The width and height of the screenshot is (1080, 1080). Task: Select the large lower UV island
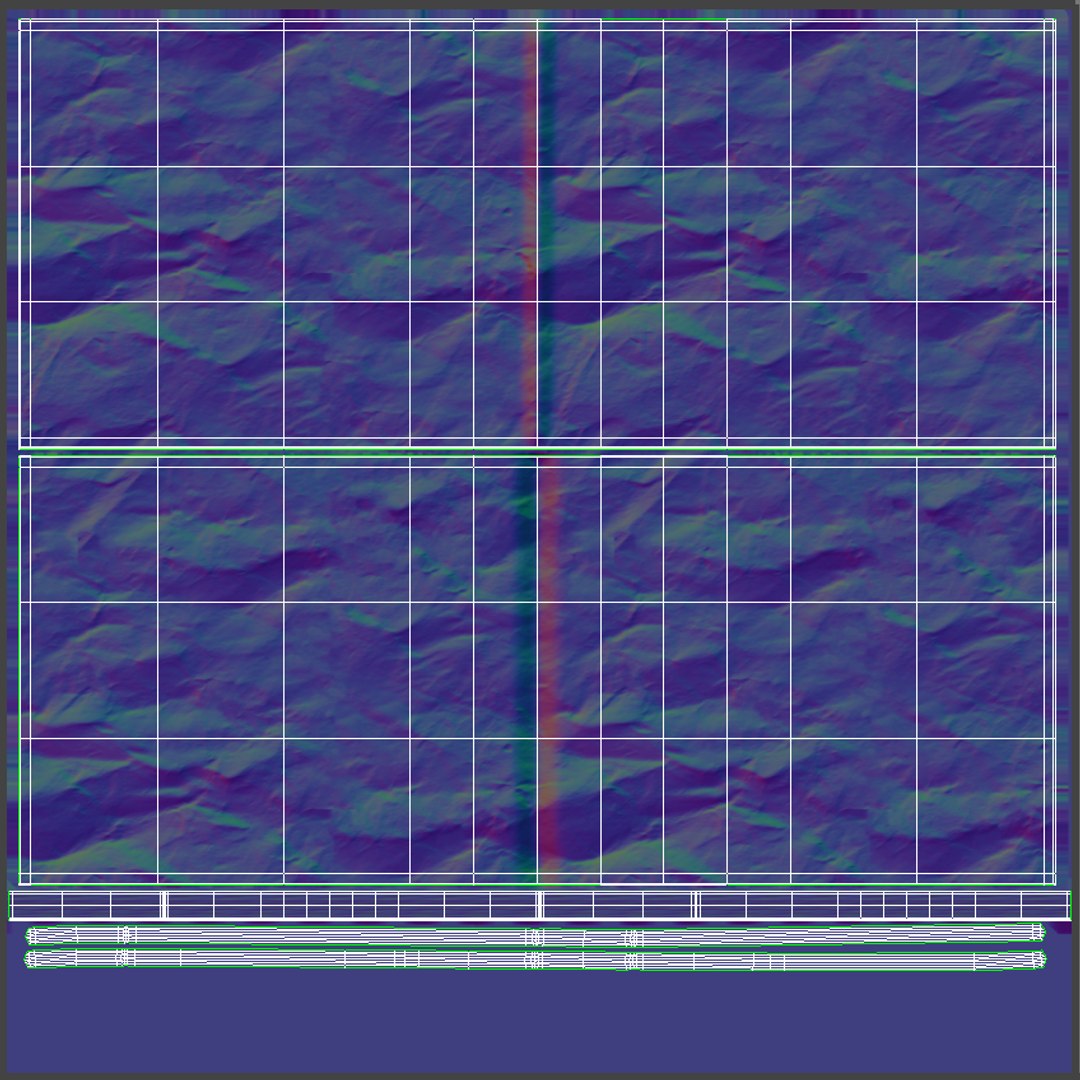point(537,670)
